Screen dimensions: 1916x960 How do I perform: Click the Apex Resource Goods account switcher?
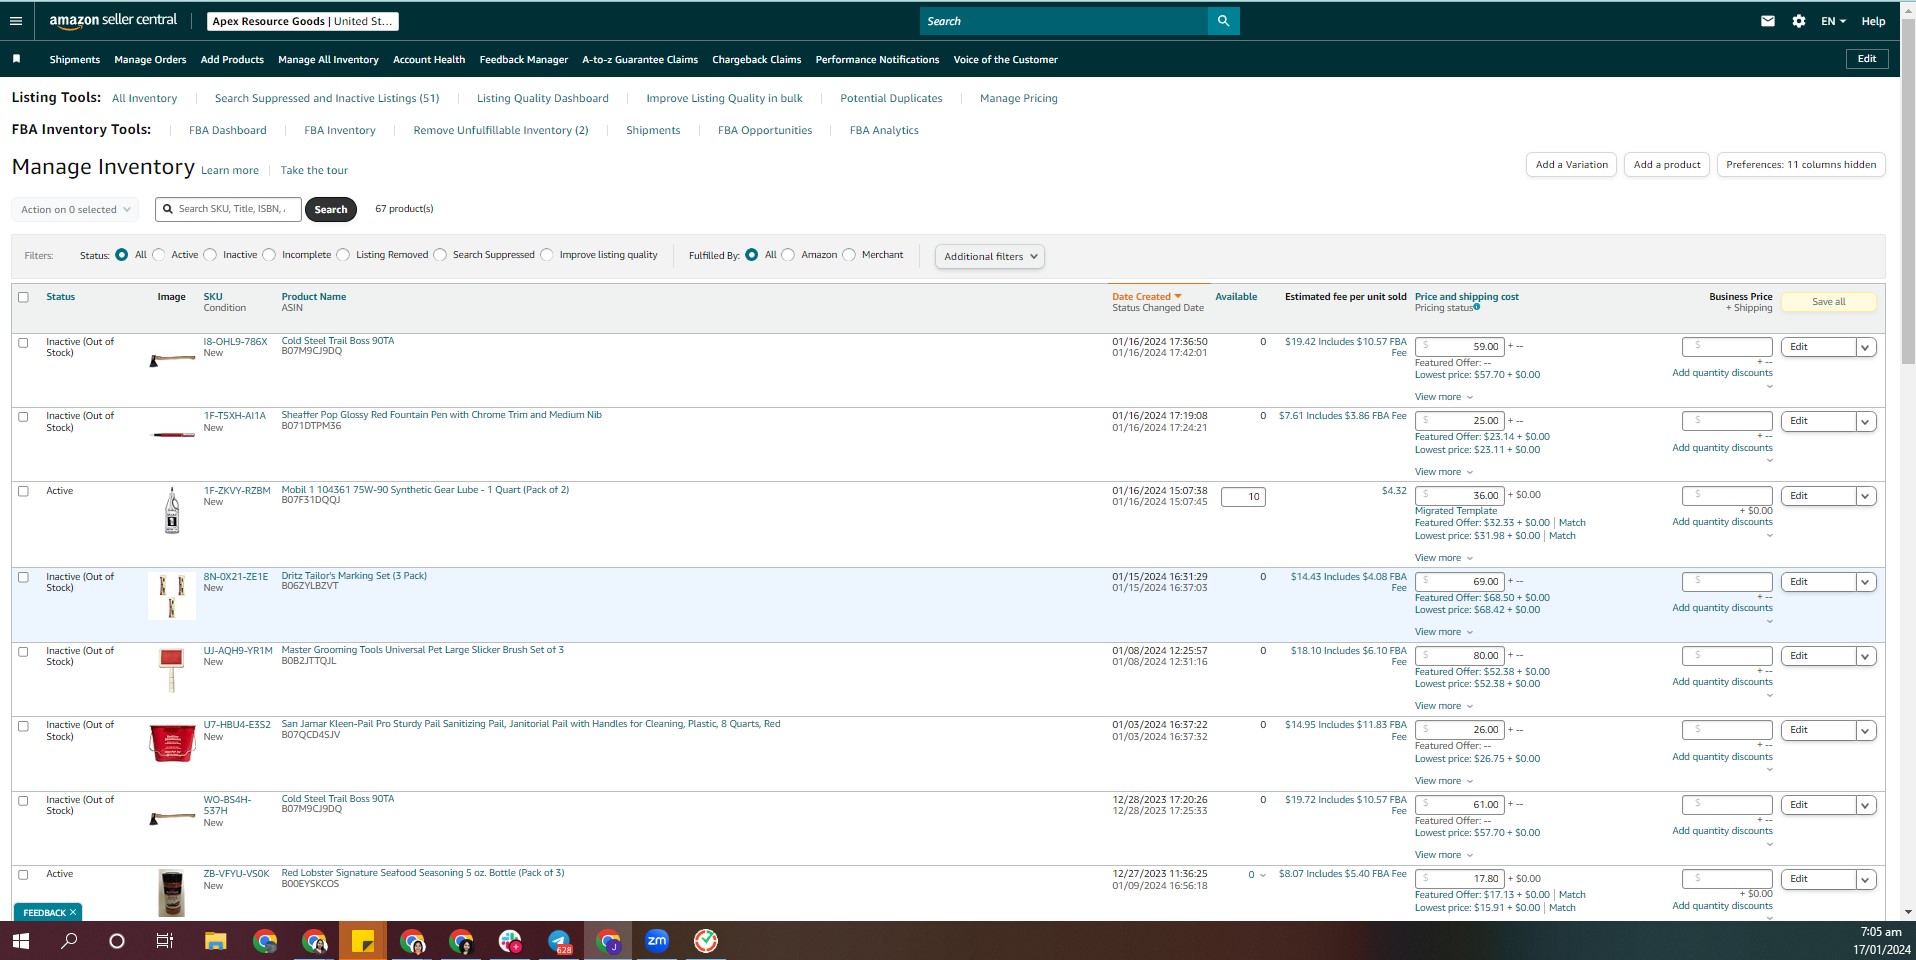tap(302, 21)
